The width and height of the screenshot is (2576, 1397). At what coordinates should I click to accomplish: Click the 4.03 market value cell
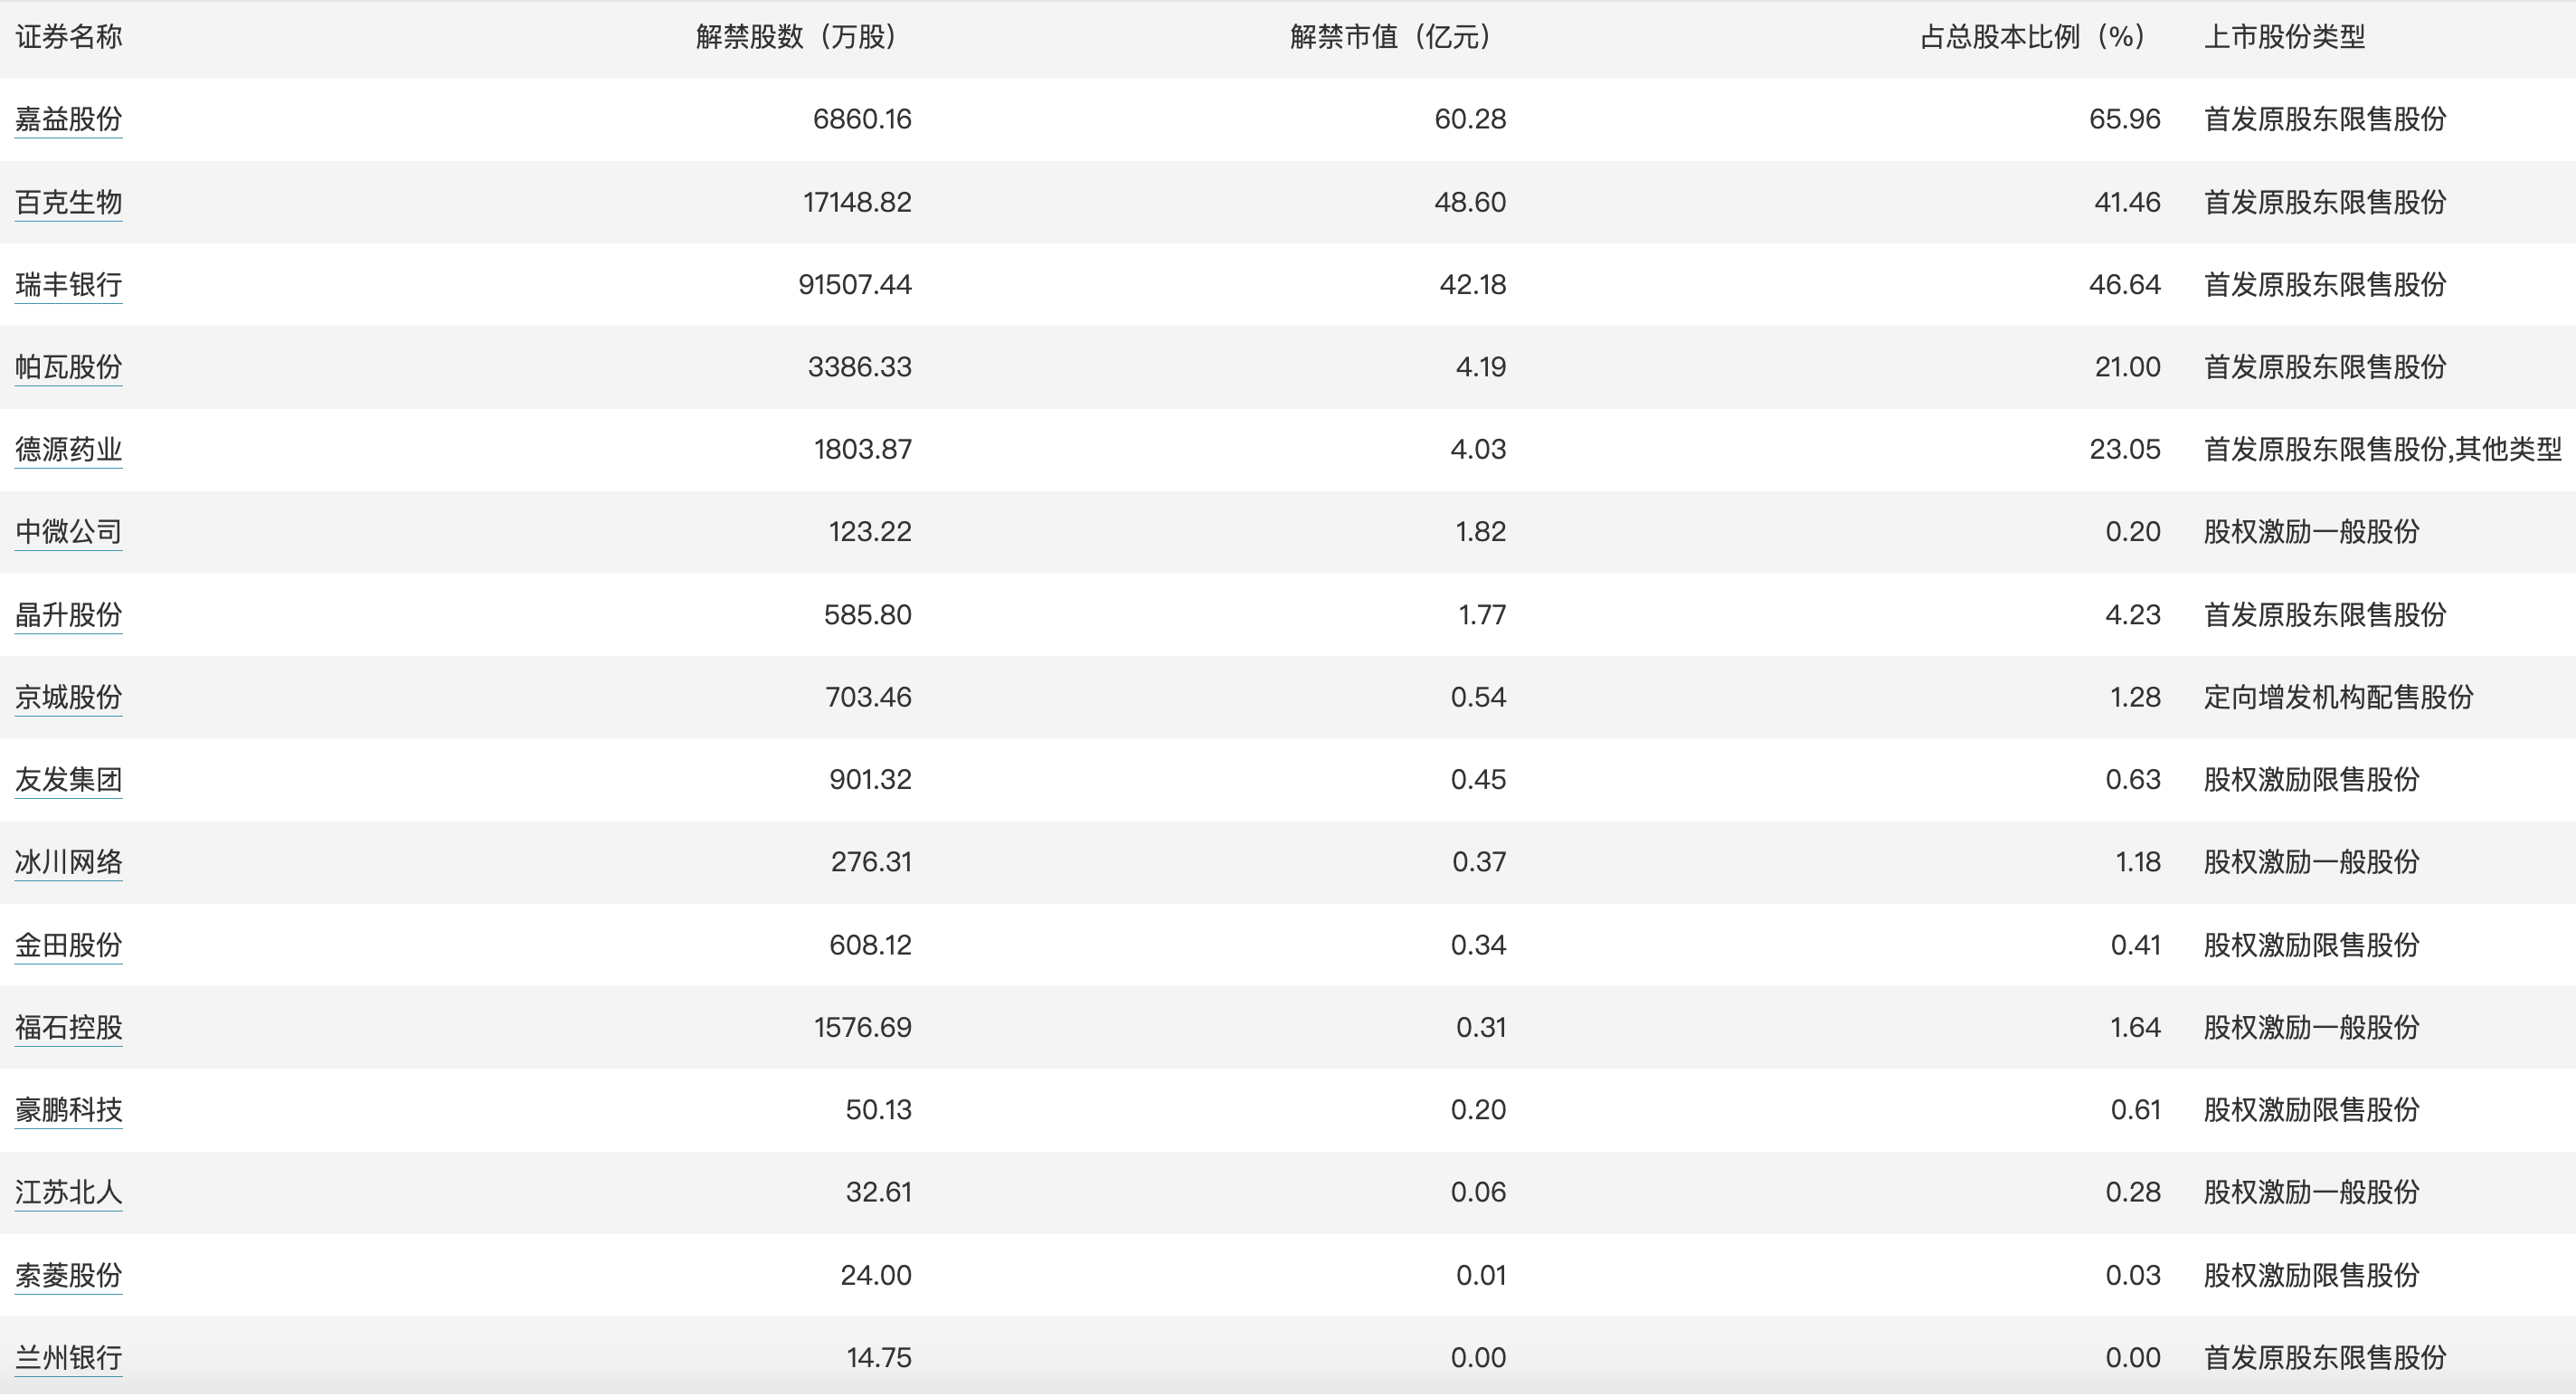(1478, 450)
